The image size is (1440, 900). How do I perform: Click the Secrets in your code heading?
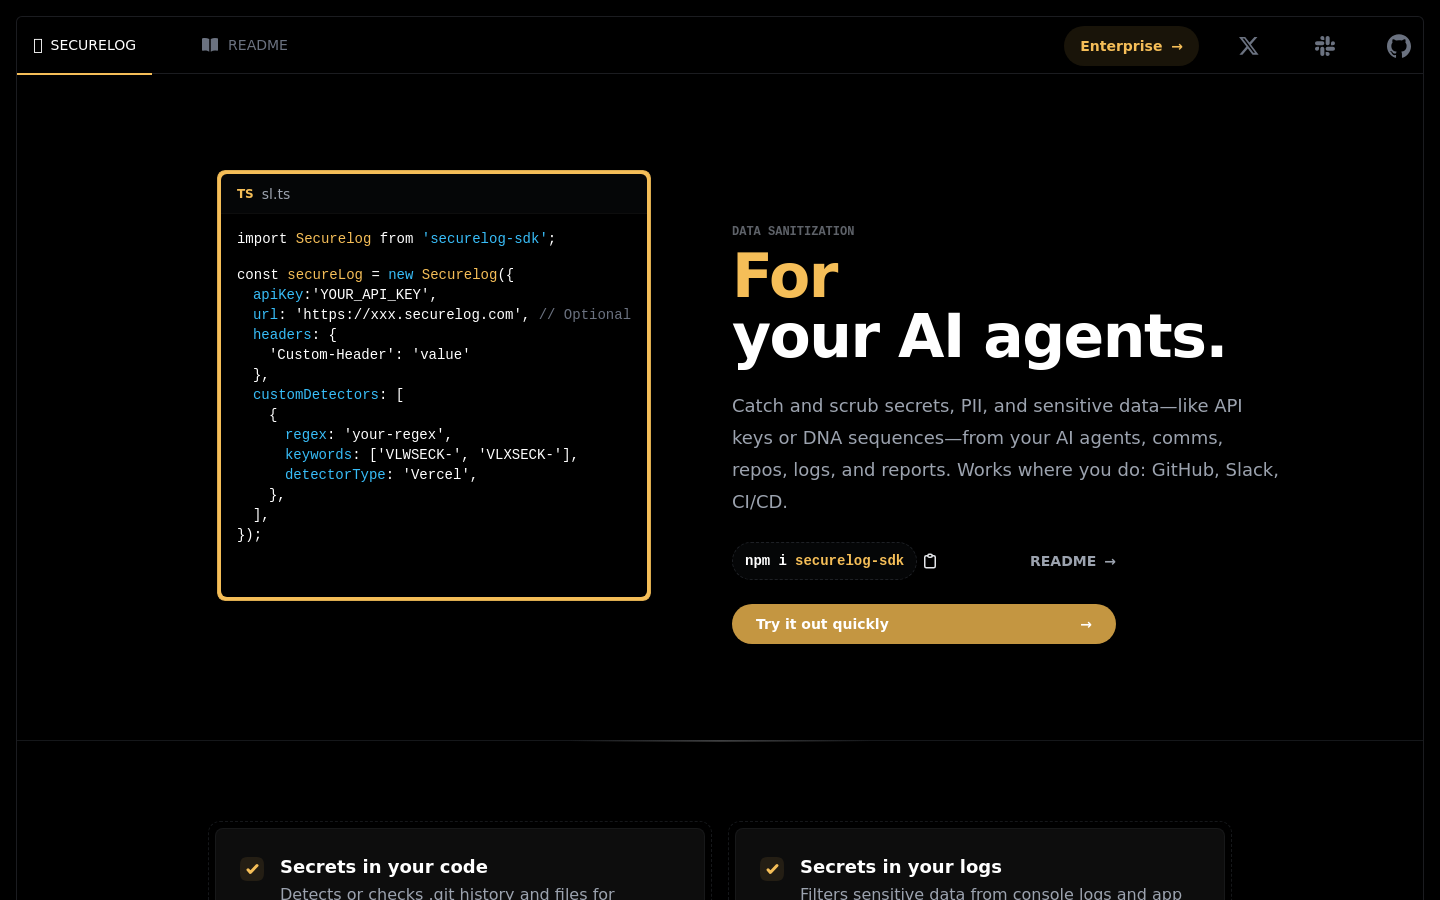tap(384, 867)
